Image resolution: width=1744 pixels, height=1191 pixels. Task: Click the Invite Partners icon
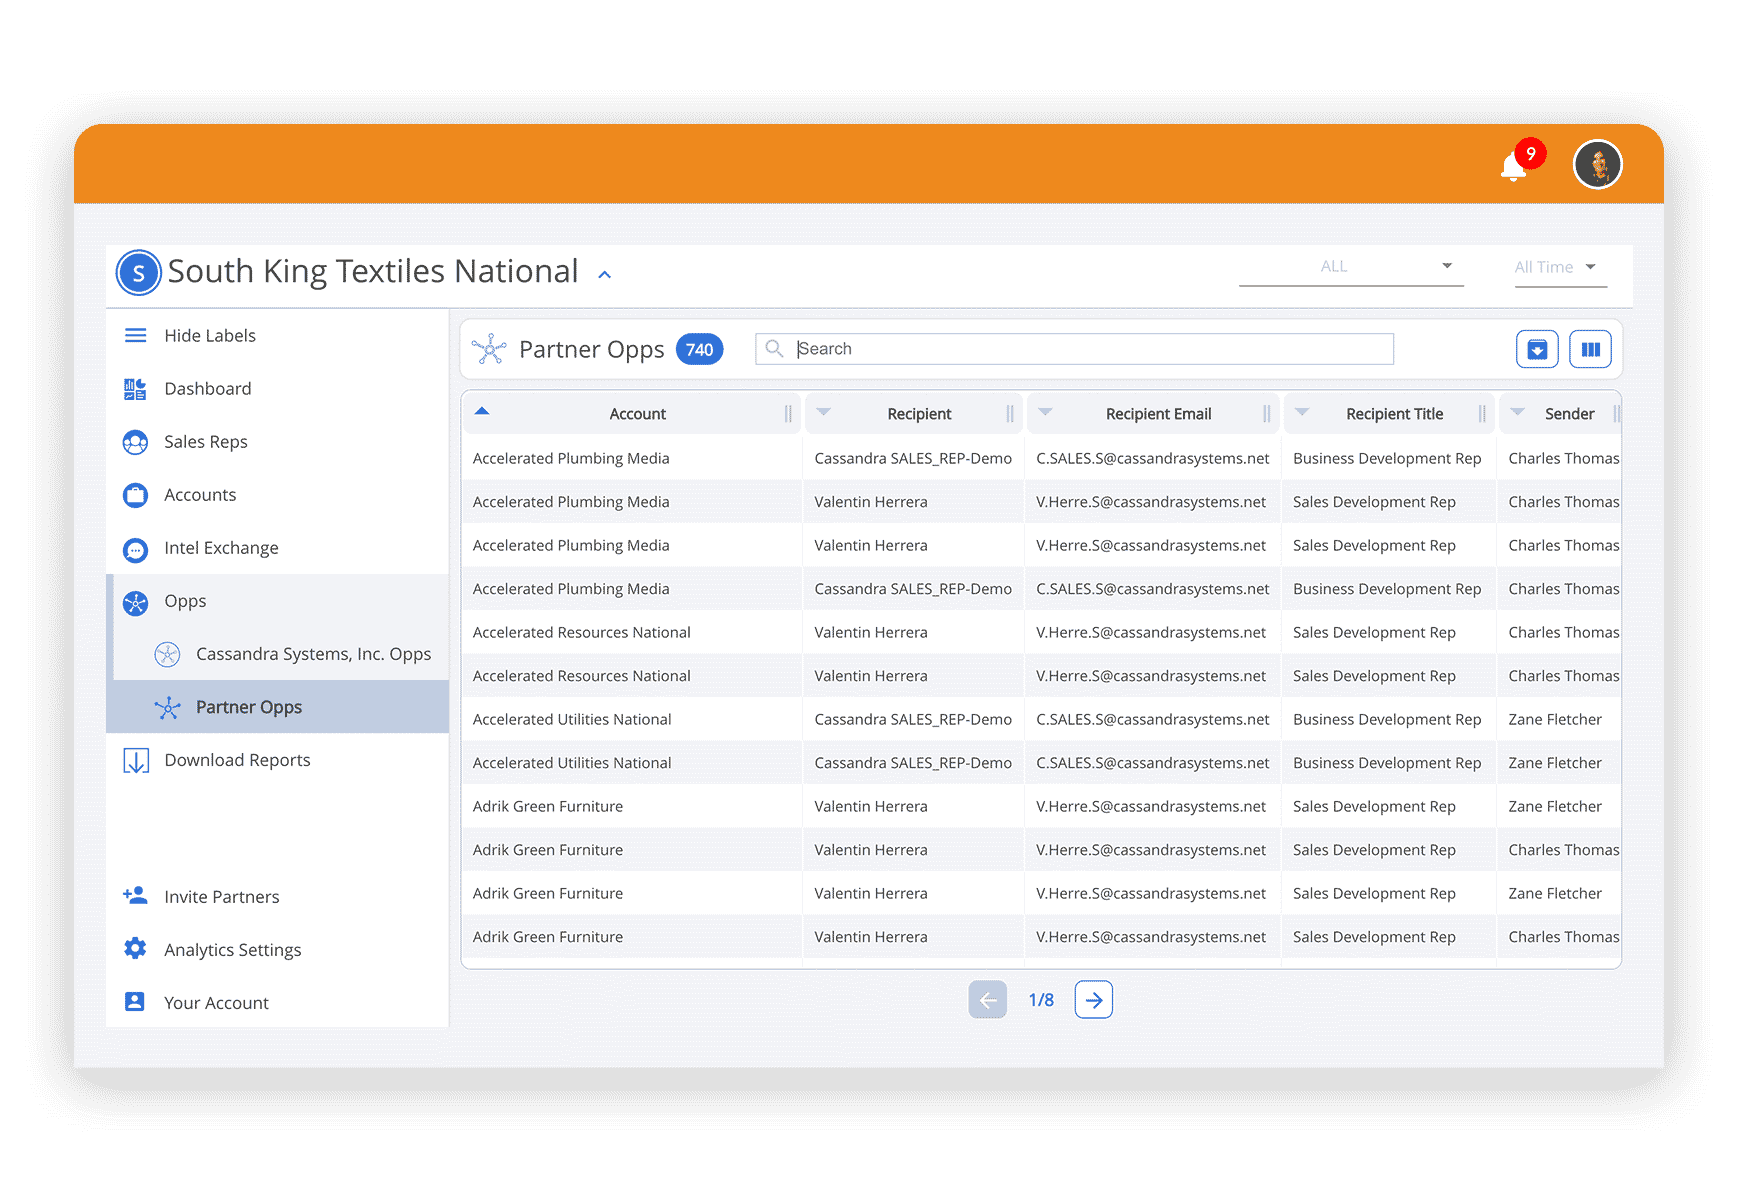(x=135, y=896)
